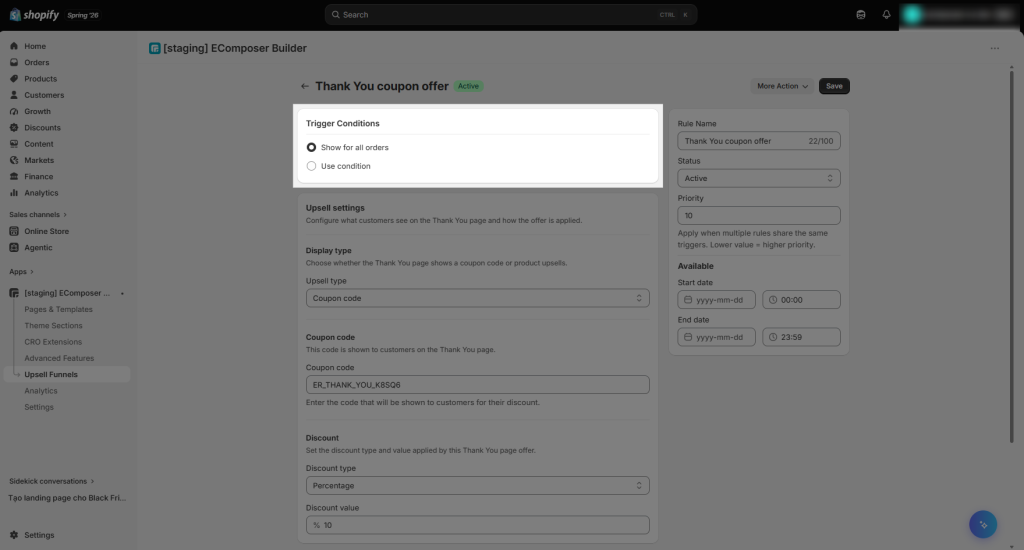Open the Upsell type dropdown
1024x550 pixels.
[x=477, y=299]
